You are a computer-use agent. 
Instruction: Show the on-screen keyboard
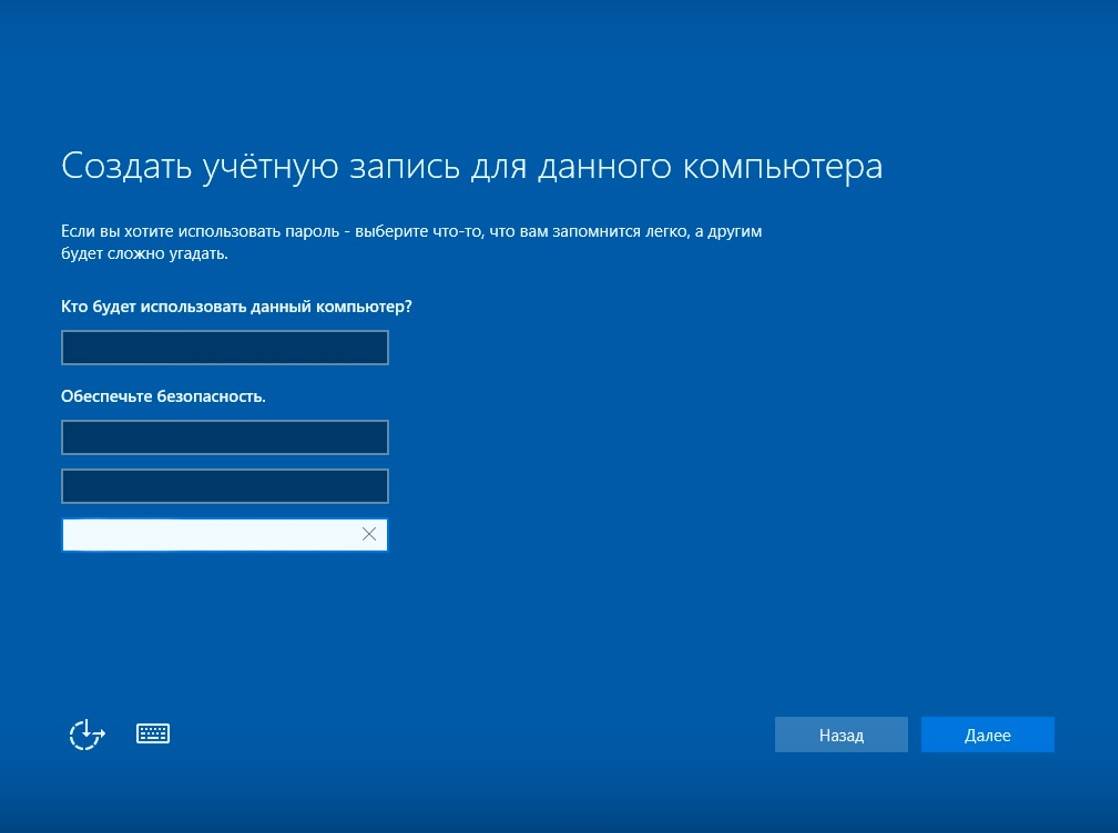153,734
